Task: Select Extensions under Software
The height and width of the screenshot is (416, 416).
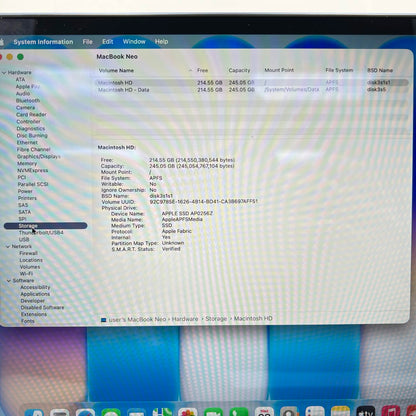Action: pos(34,314)
